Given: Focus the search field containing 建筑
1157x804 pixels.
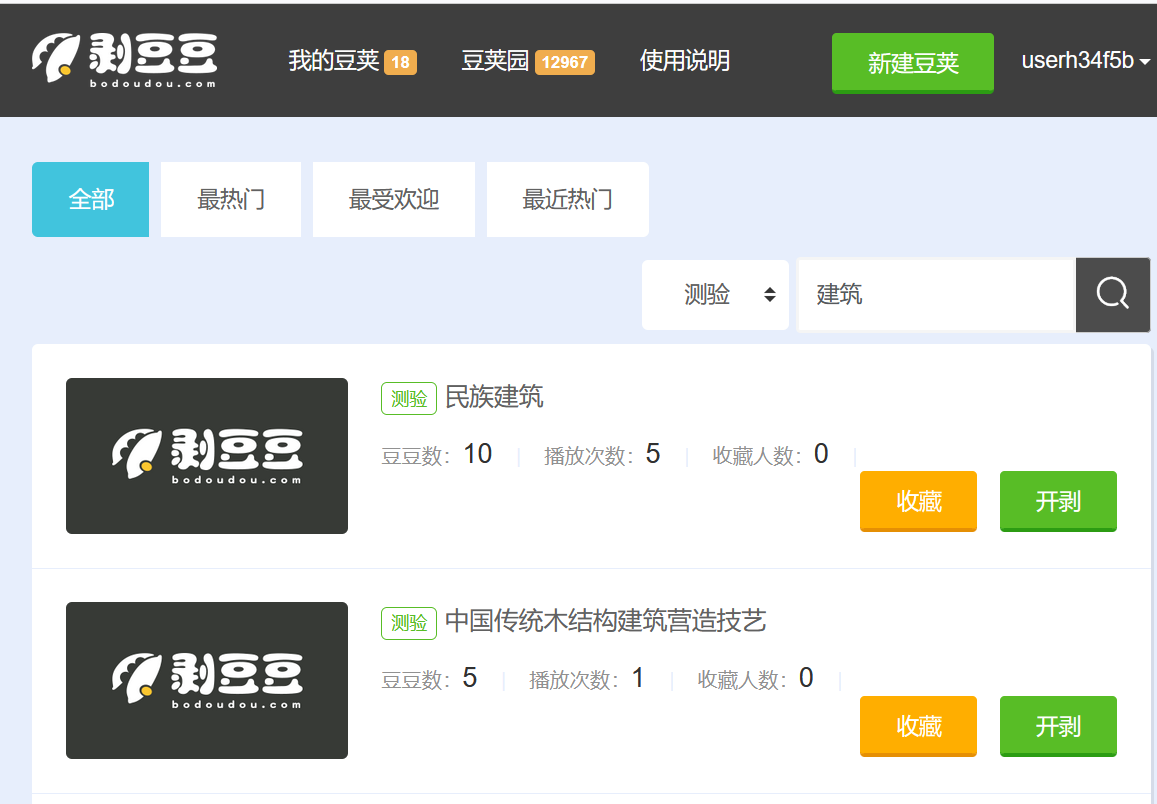Looking at the screenshot, I should pos(935,294).
